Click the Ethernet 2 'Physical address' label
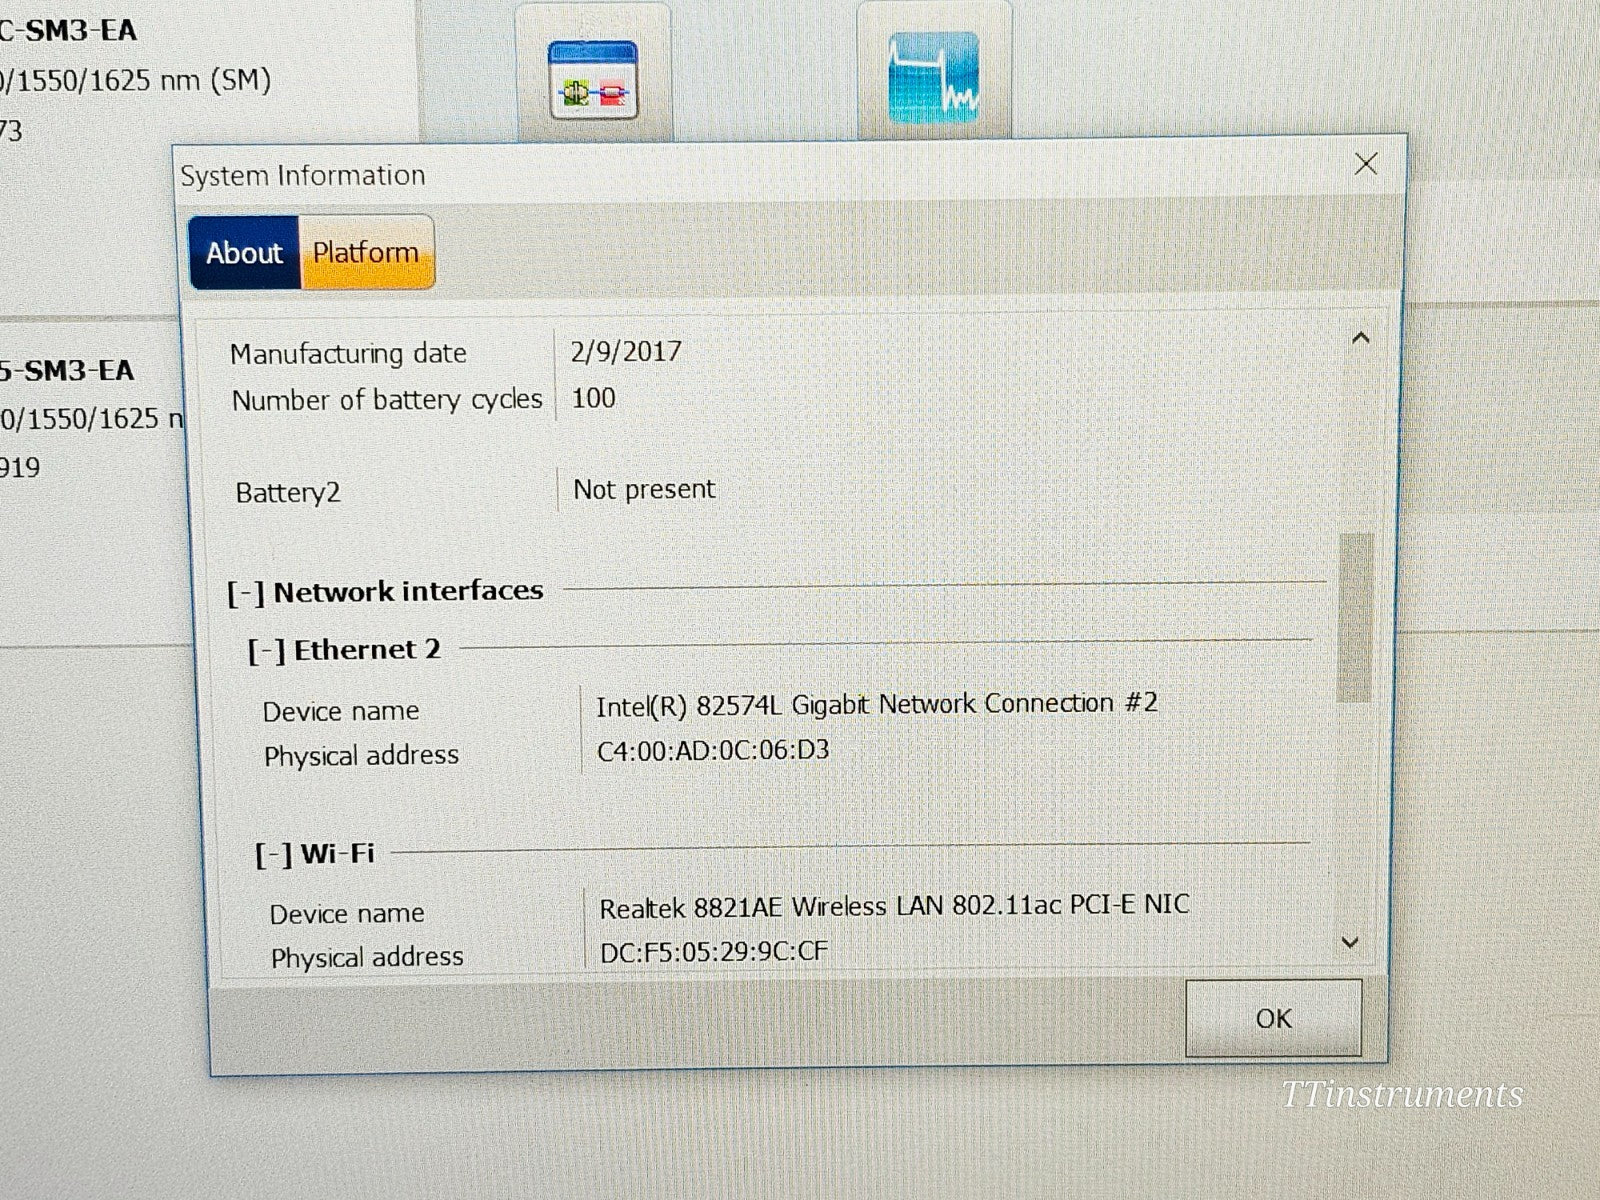The height and width of the screenshot is (1200, 1600). click(x=361, y=755)
